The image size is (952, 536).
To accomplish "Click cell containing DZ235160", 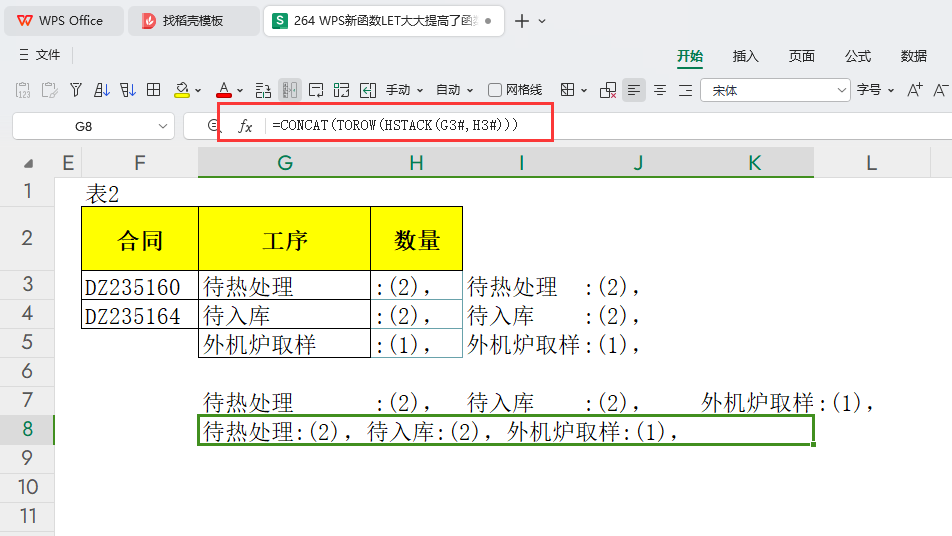I will click(x=140, y=285).
